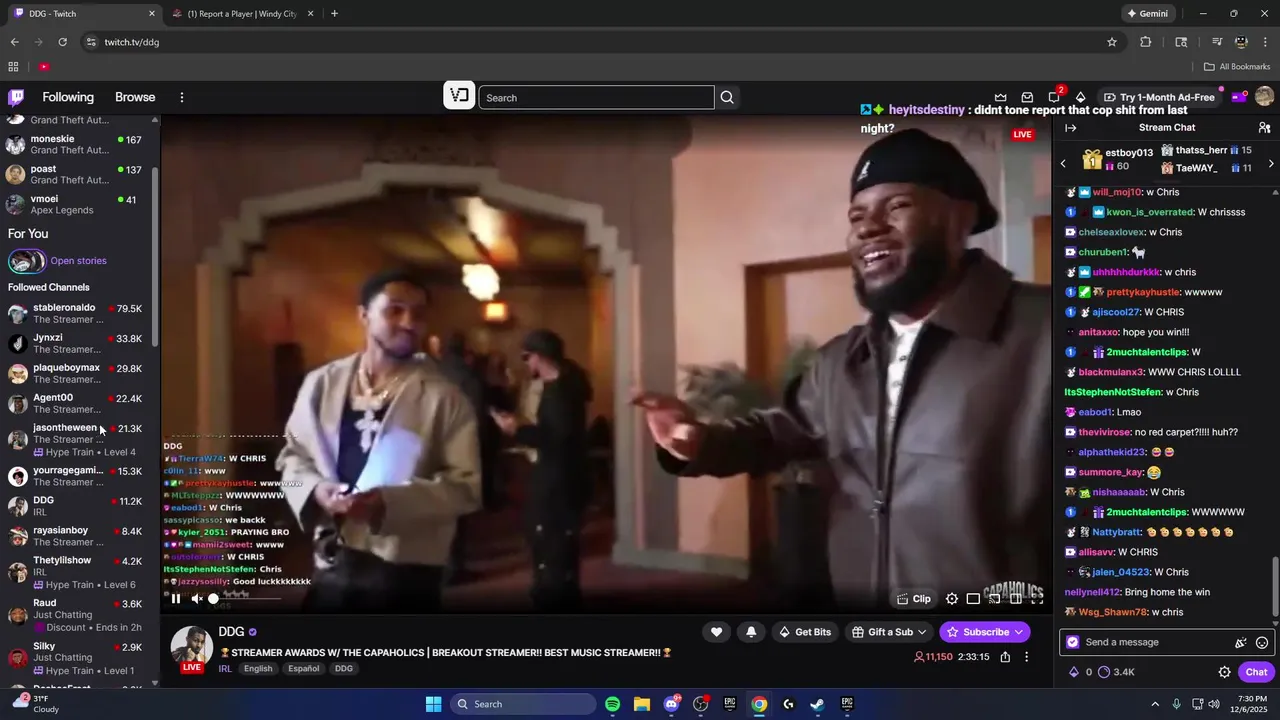This screenshot has width=1280, height=720.
Task: Reload the Twitch page
Action: [x=62, y=42]
